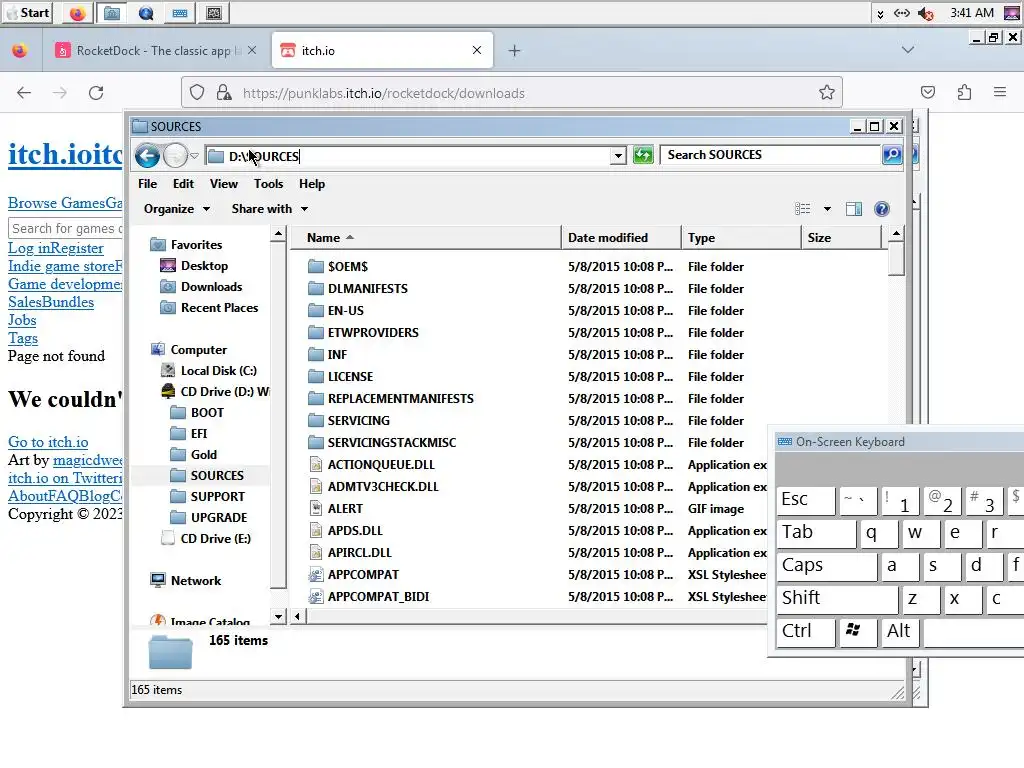Open the list all tabs chevron in Firefox
Viewport: 1024px width, 768px height.
coord(908,50)
